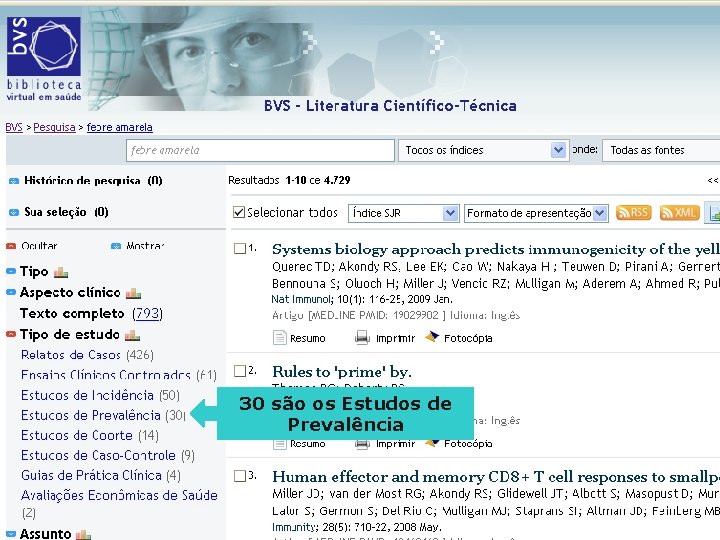The height and width of the screenshot is (540, 720).
Task: Click the Pesquisa breadcrumb link
Action: pyautogui.click(x=54, y=127)
